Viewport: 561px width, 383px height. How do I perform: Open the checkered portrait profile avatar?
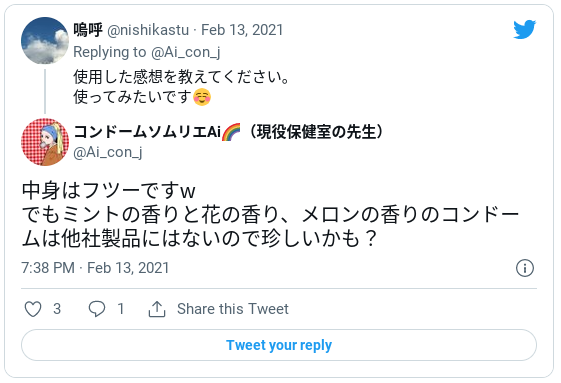click(x=45, y=142)
